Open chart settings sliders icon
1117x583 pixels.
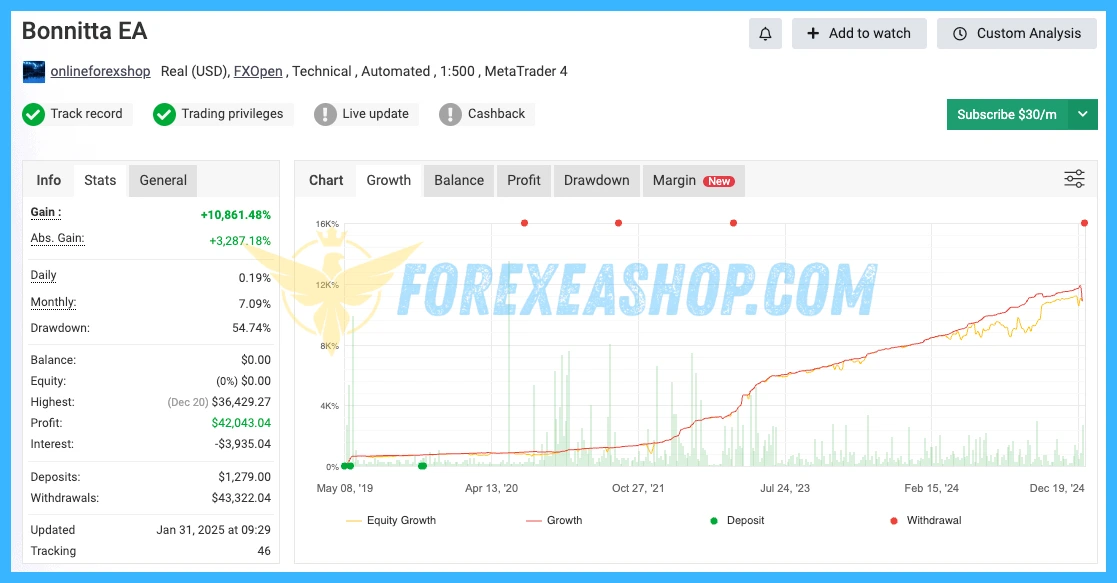[x=1074, y=179]
